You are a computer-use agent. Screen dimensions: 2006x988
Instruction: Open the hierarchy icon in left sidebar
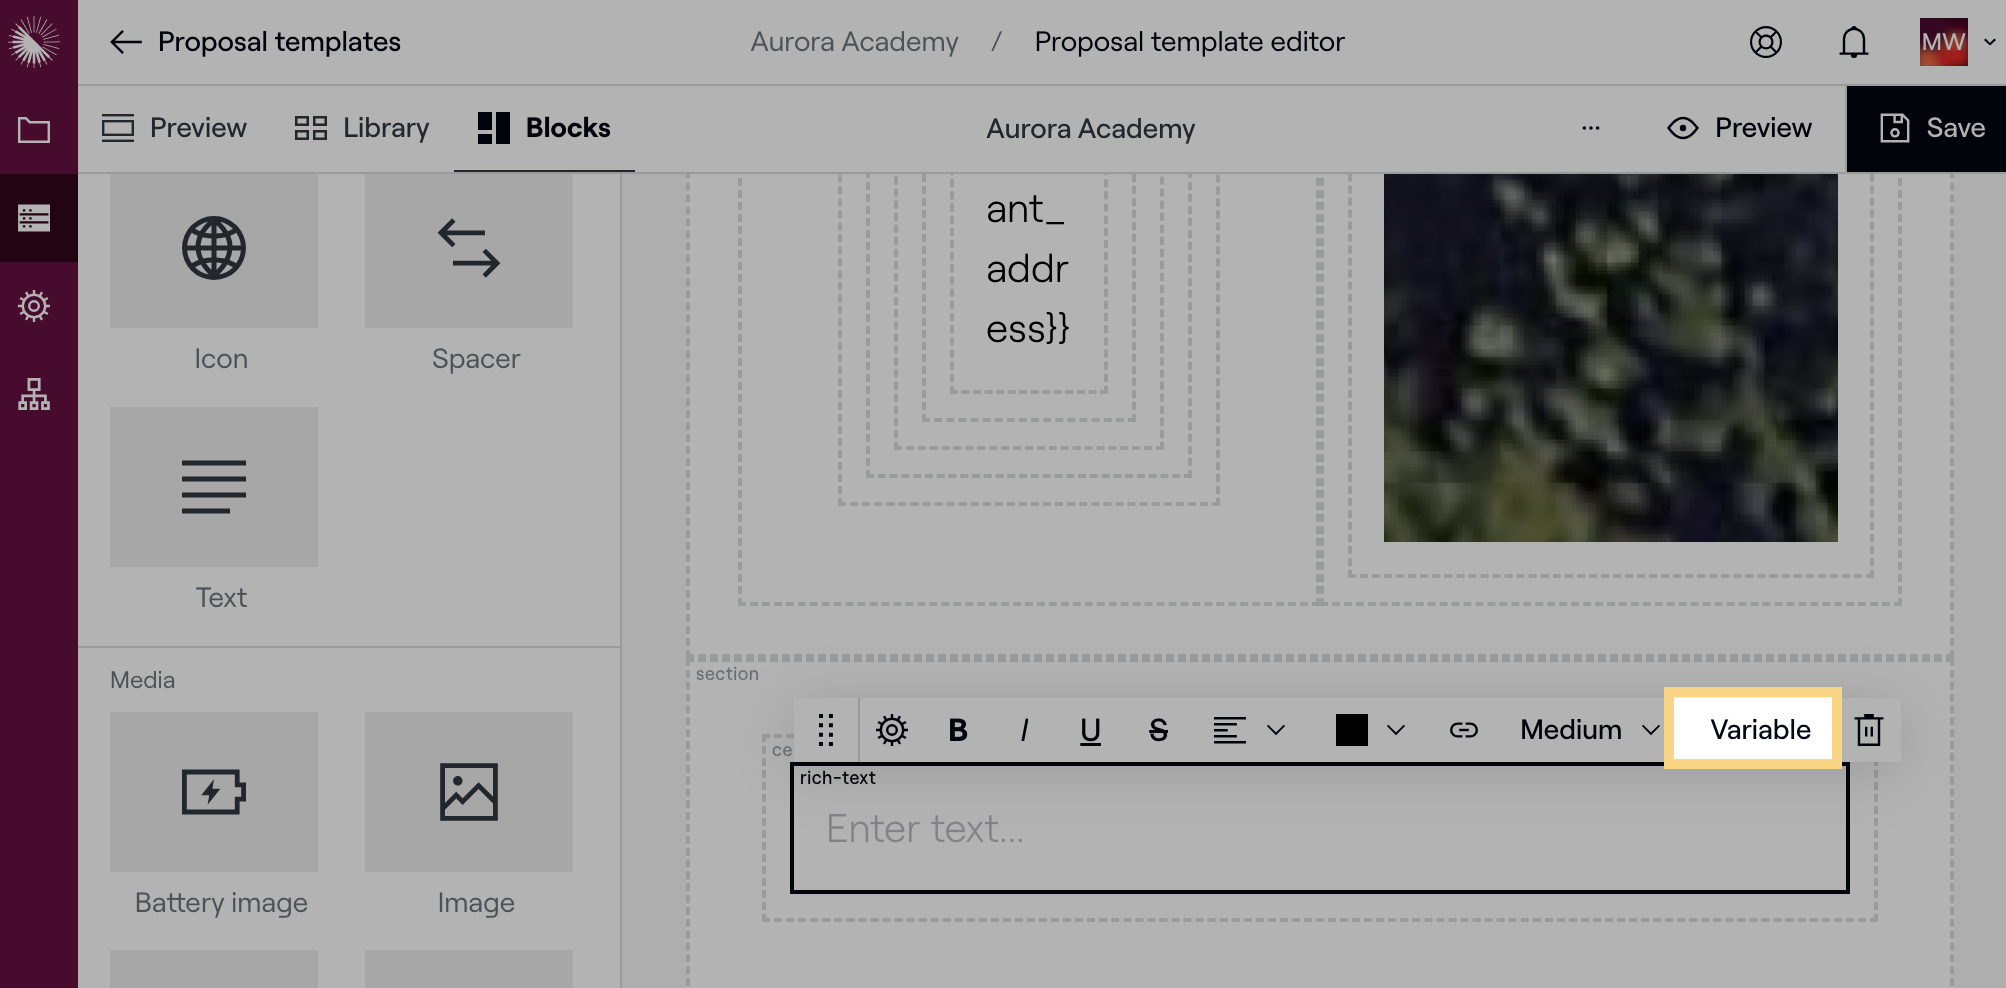click(34, 394)
